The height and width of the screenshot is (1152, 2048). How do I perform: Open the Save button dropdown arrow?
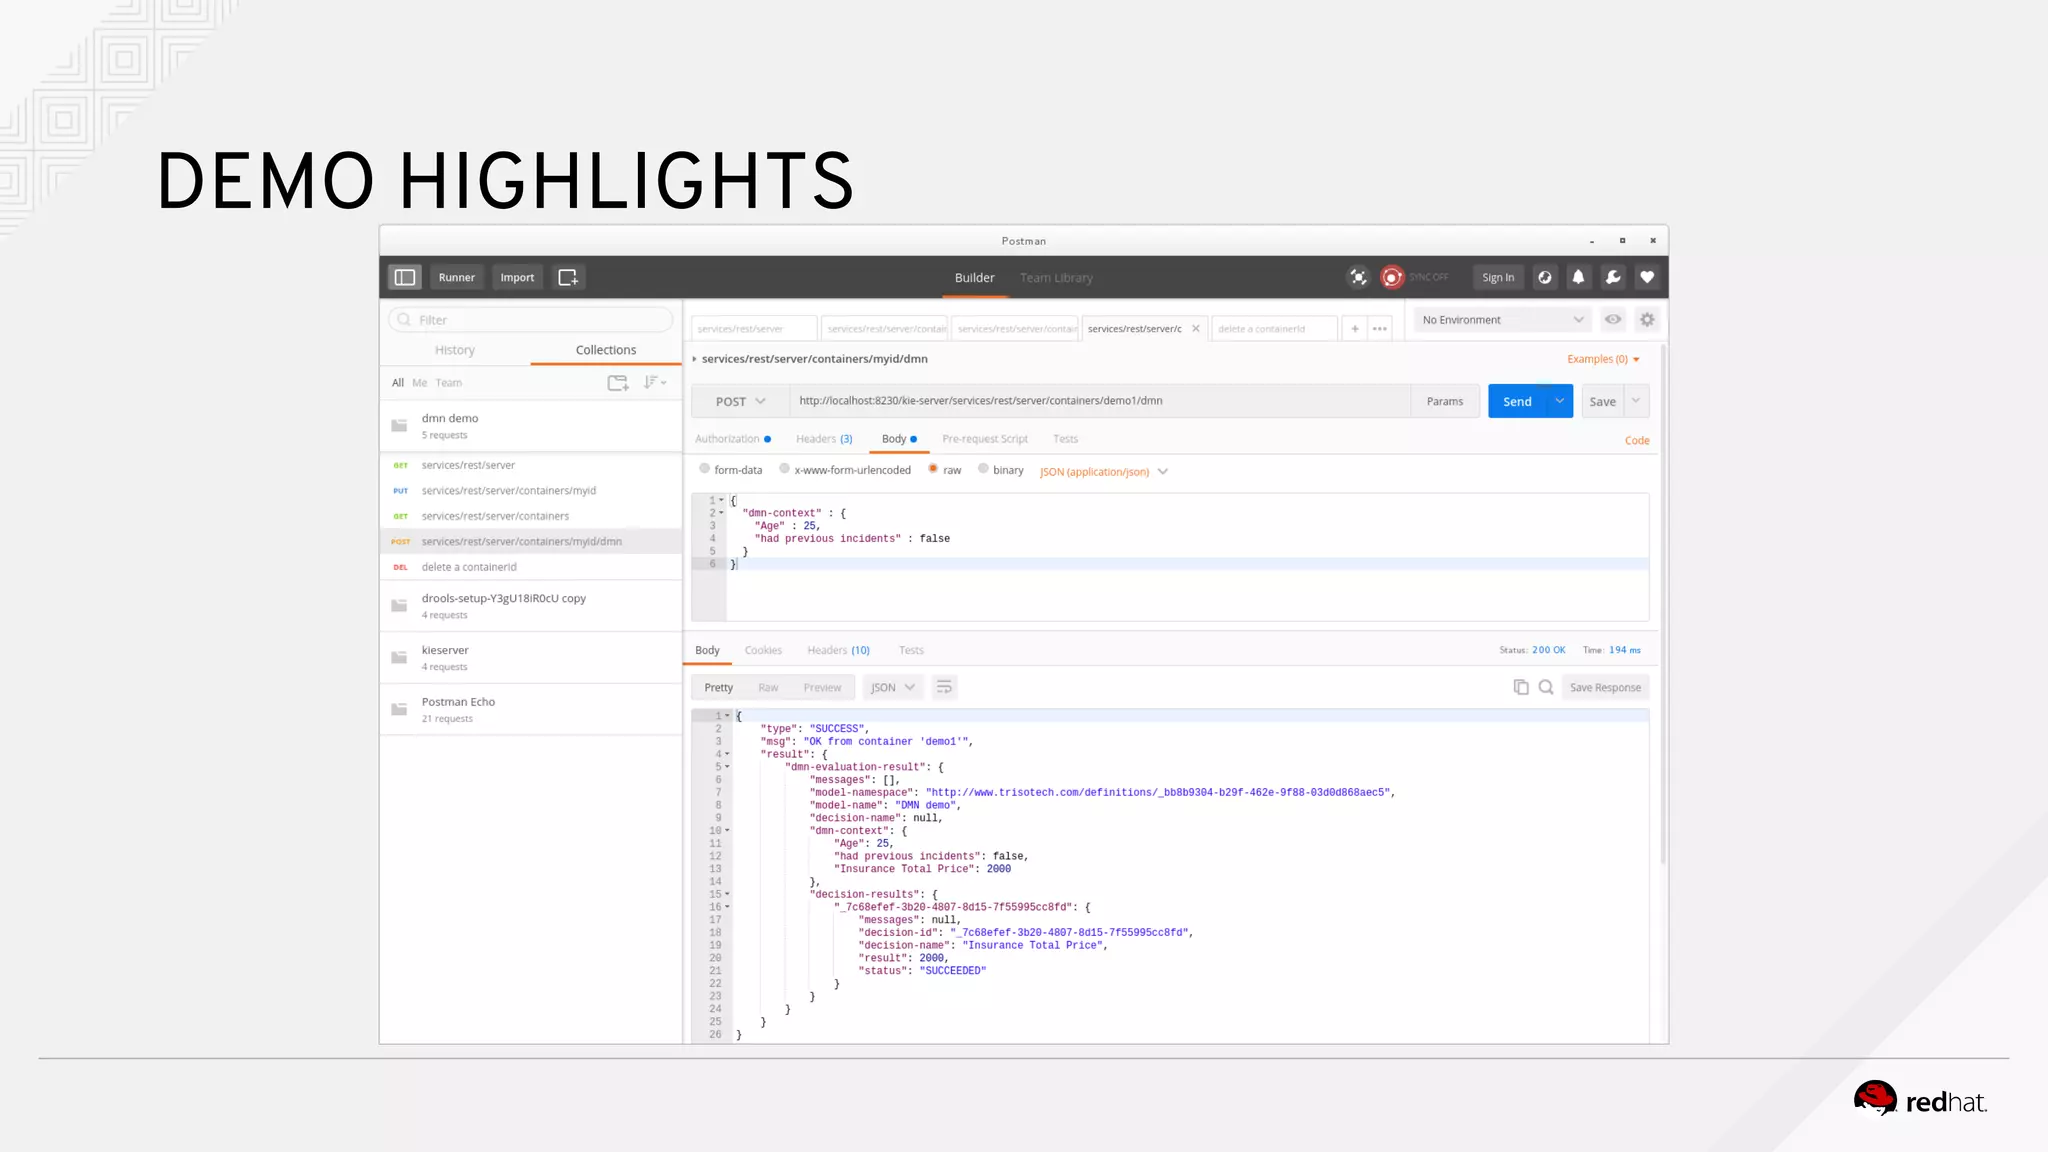tap(1636, 401)
